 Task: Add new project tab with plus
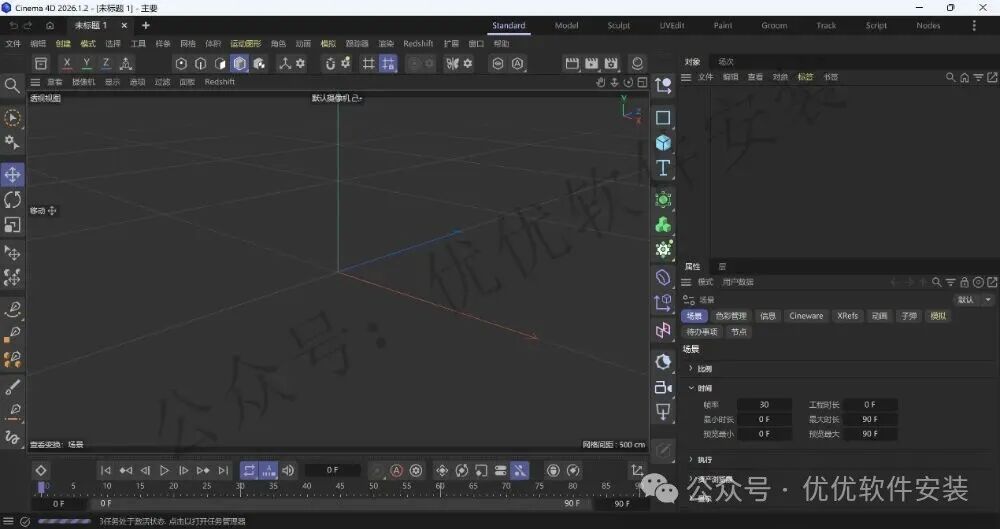[x=145, y=26]
